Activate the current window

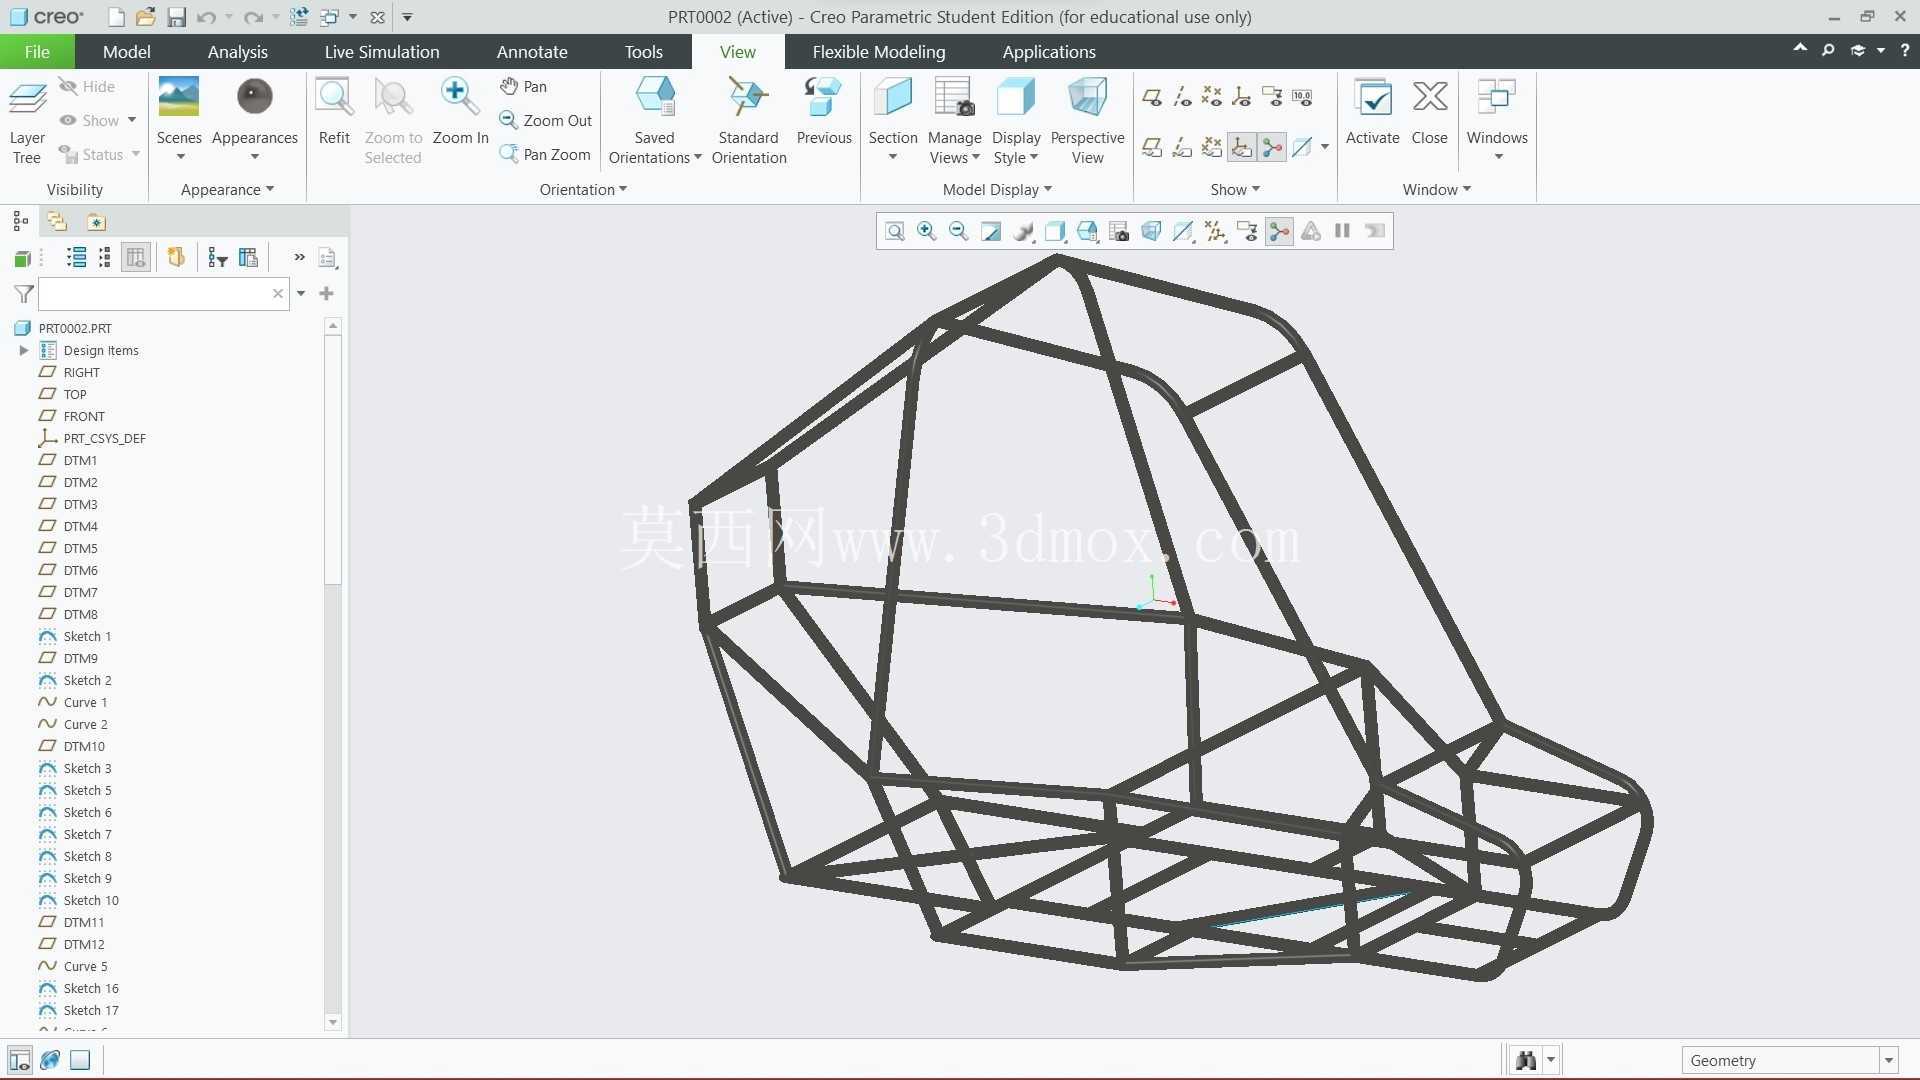1372,111
